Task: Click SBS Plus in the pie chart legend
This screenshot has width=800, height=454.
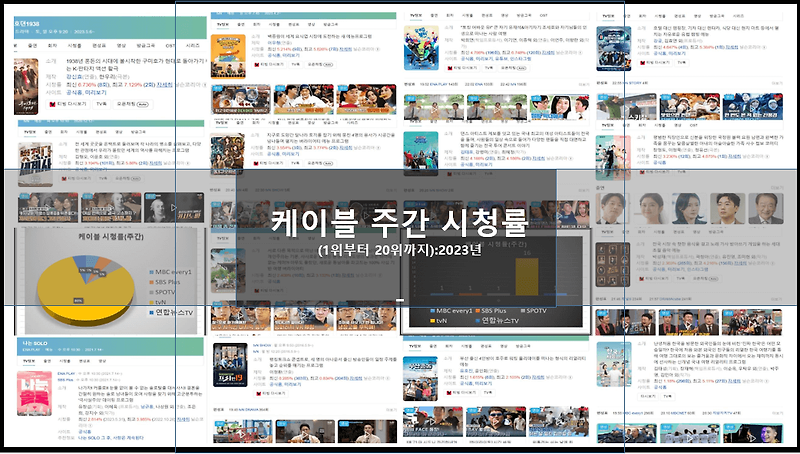Action: tap(164, 282)
